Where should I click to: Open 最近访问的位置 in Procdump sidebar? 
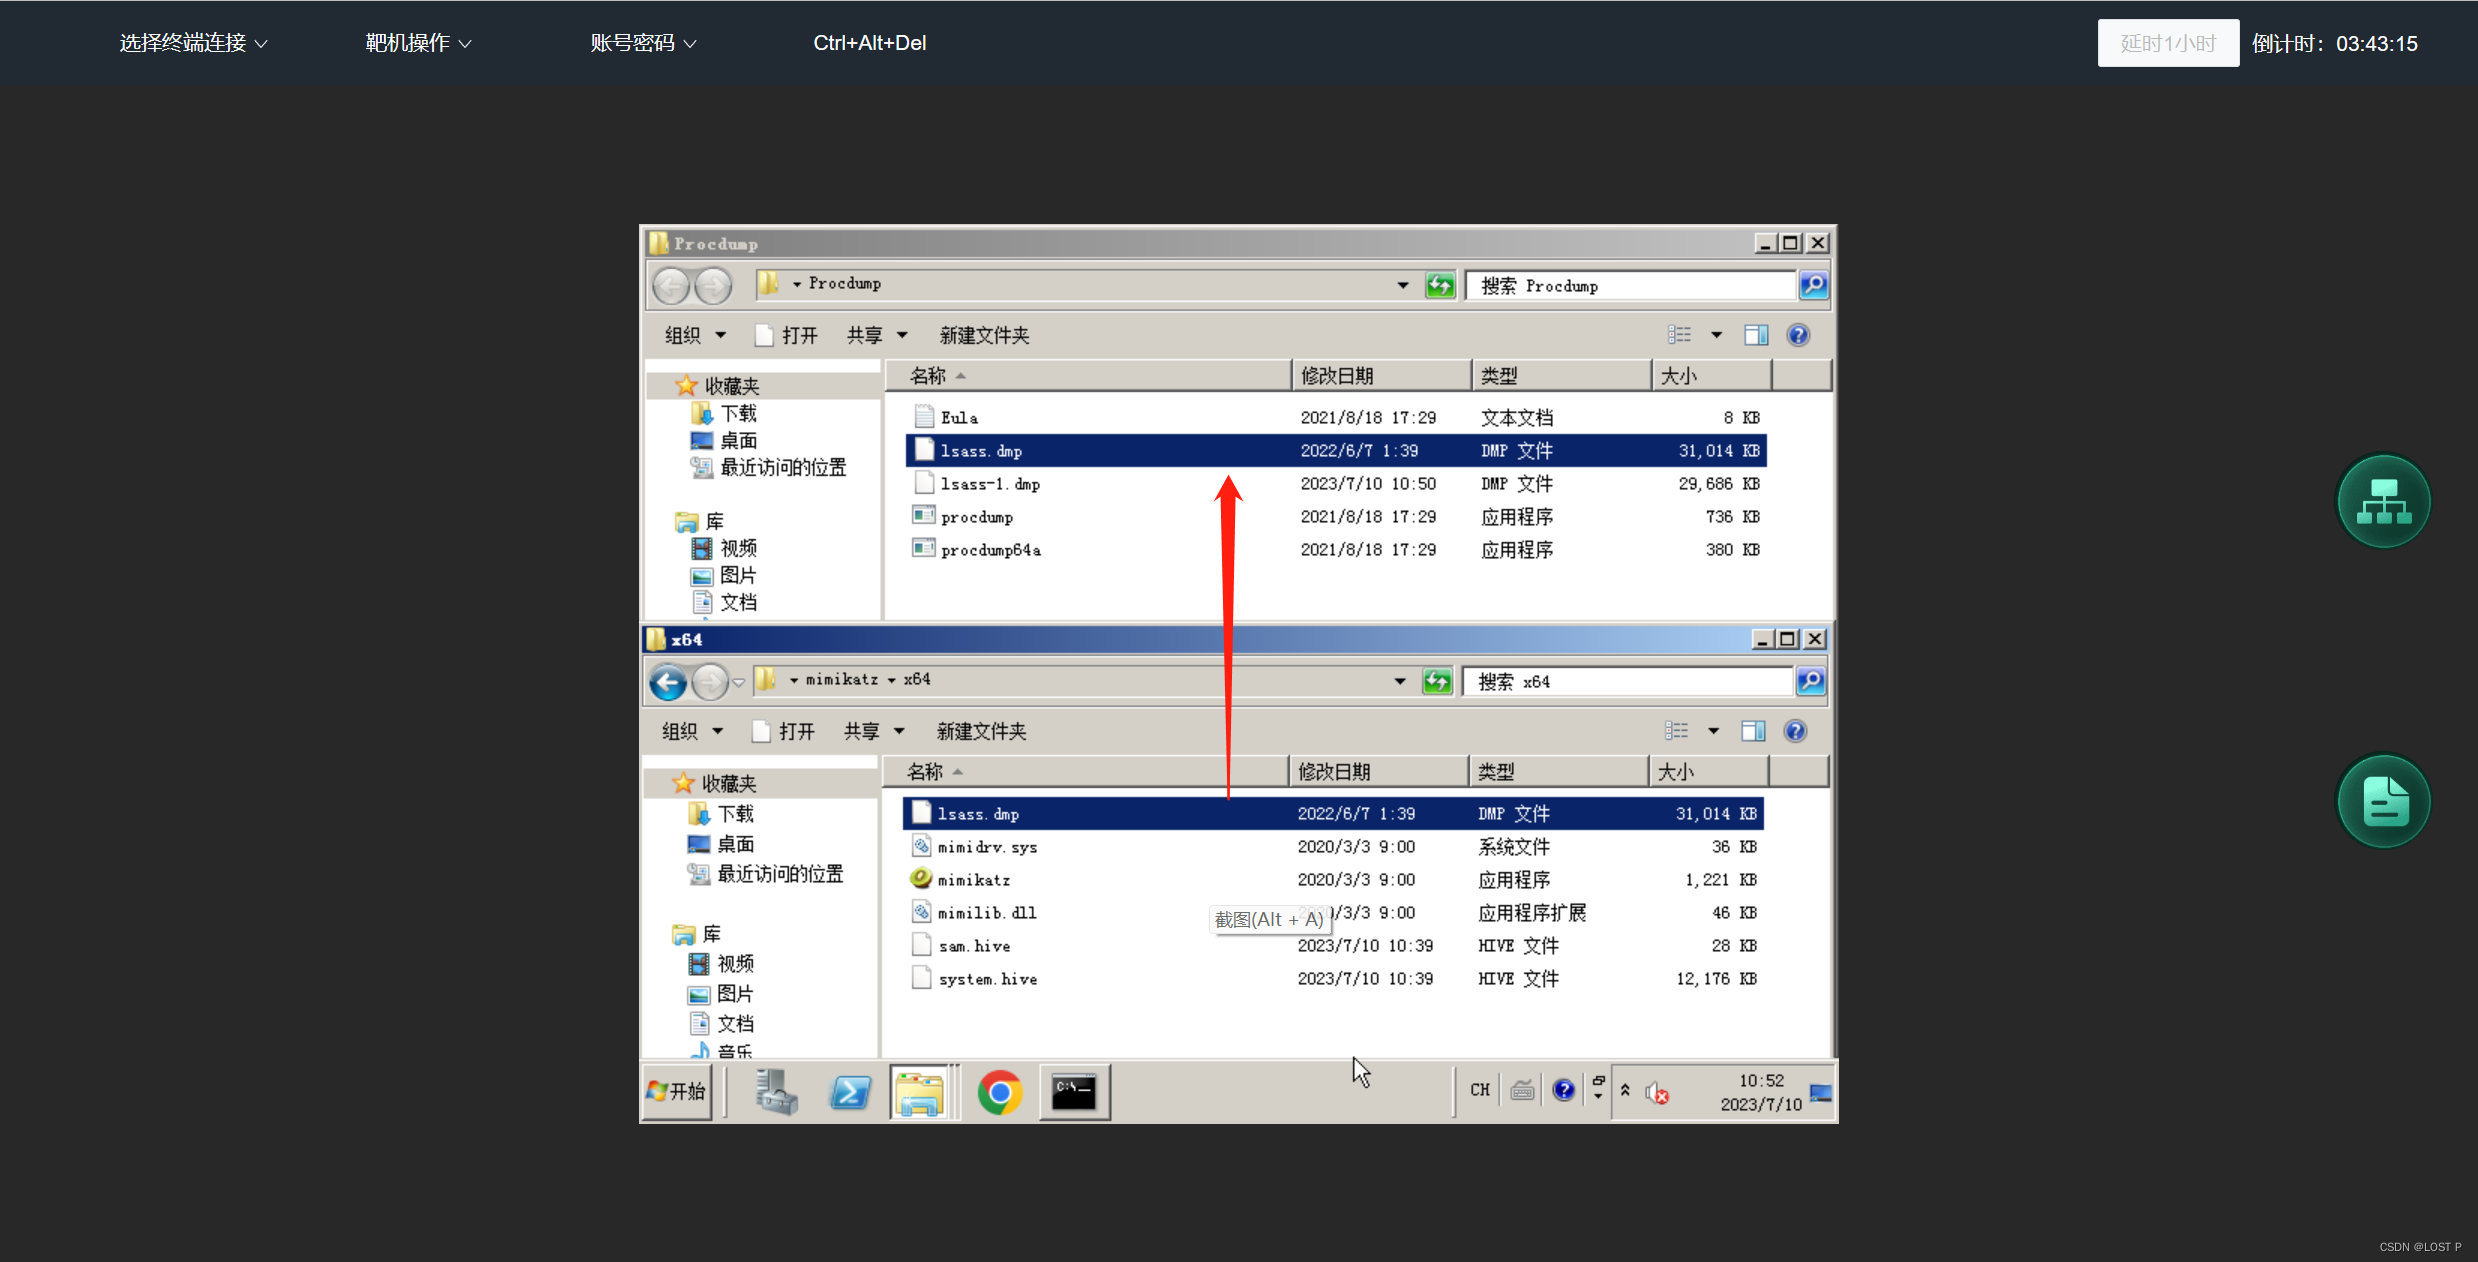[768, 467]
